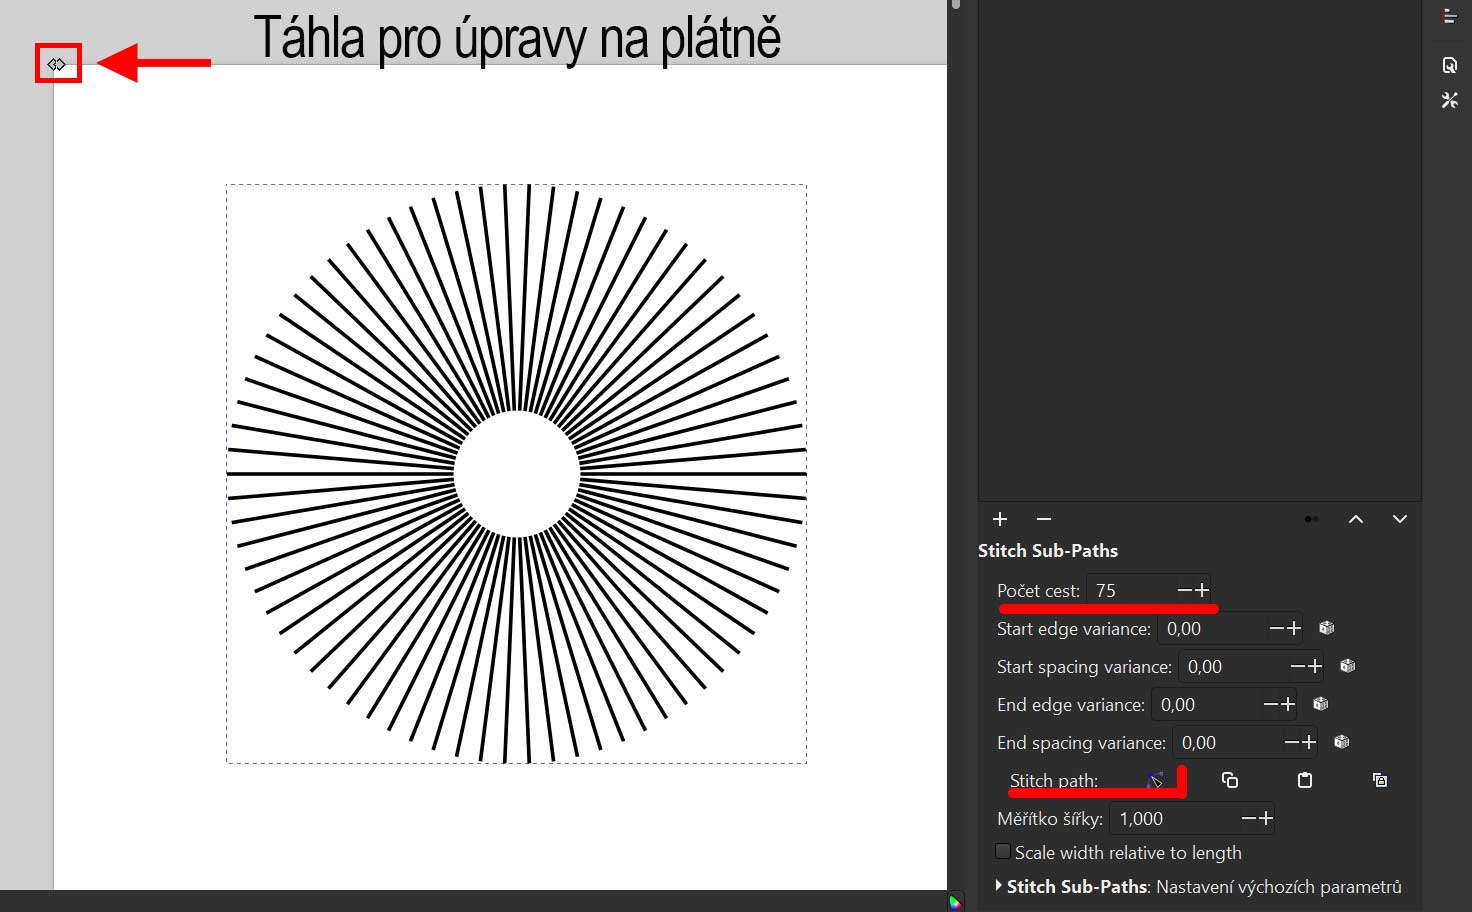Increase Počet cest value with plus
The width and height of the screenshot is (1472, 912).
pos(1201,590)
